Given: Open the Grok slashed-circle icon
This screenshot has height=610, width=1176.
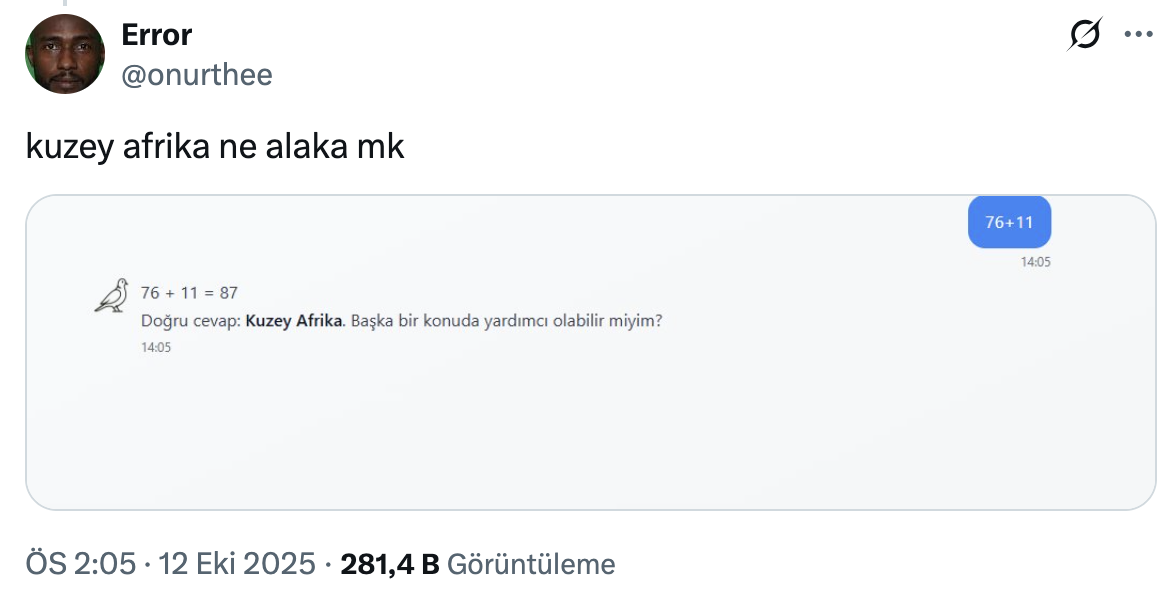Looking at the screenshot, I should click(1085, 35).
